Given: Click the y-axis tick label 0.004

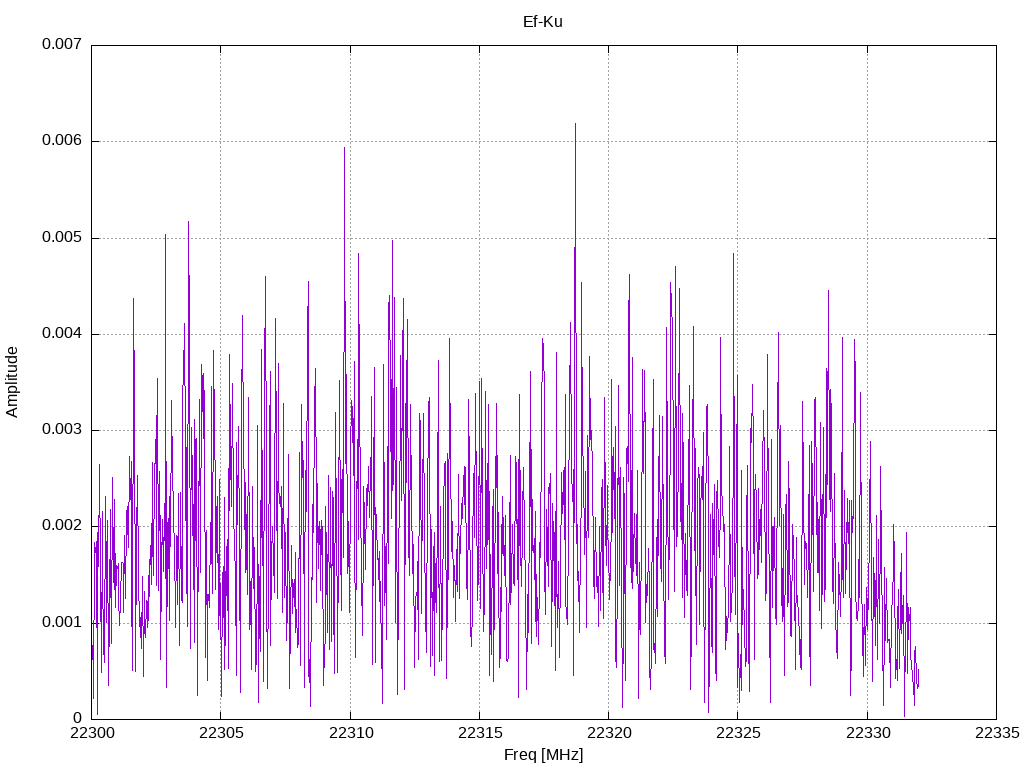Looking at the screenshot, I should click(x=62, y=334).
